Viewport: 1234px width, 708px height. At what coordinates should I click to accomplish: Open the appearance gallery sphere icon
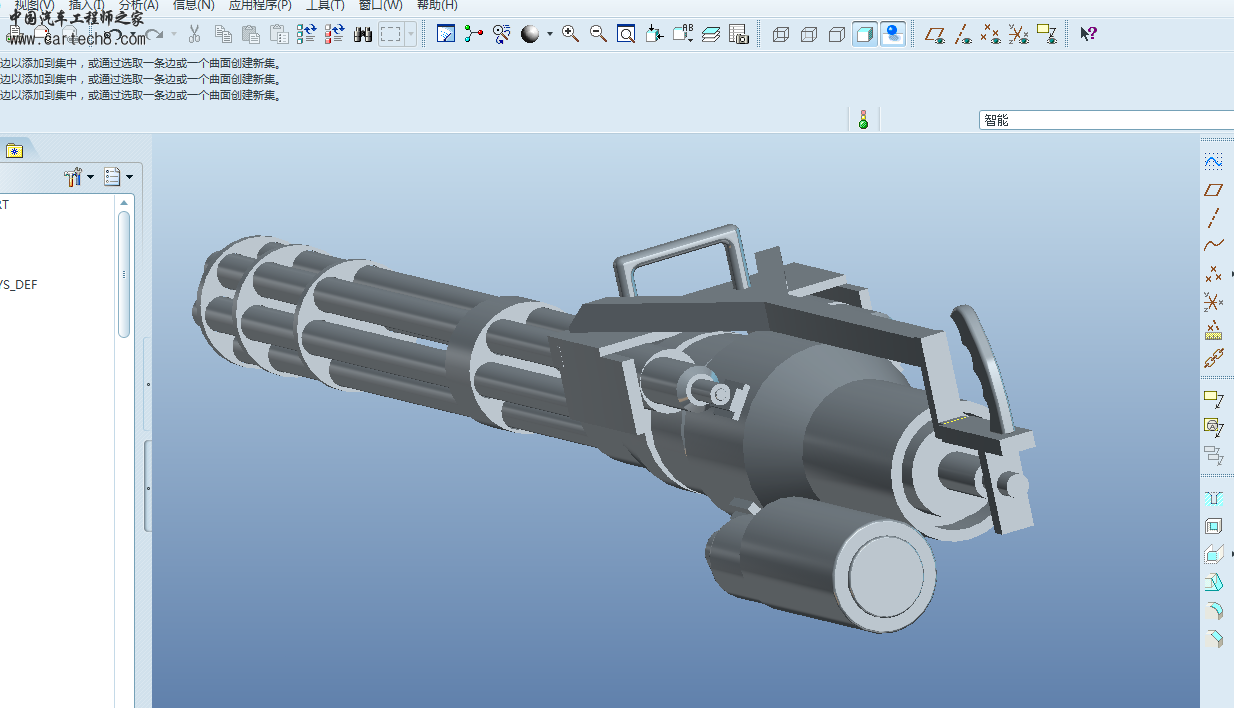pos(530,34)
